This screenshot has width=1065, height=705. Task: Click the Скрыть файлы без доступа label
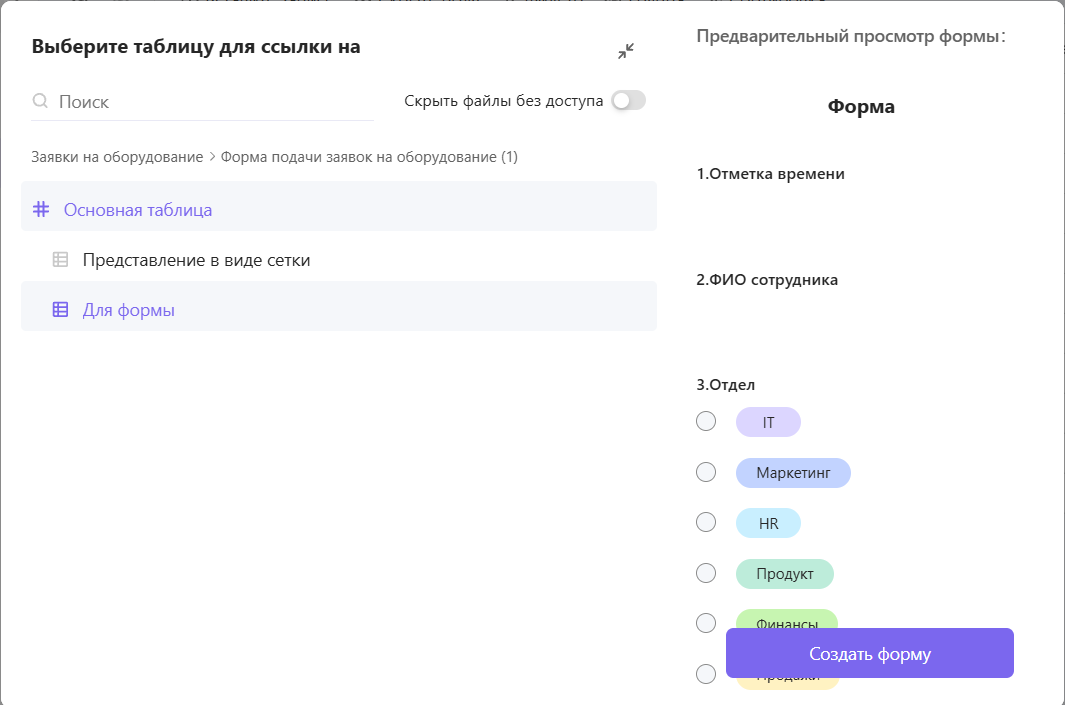pyautogui.click(x=503, y=101)
